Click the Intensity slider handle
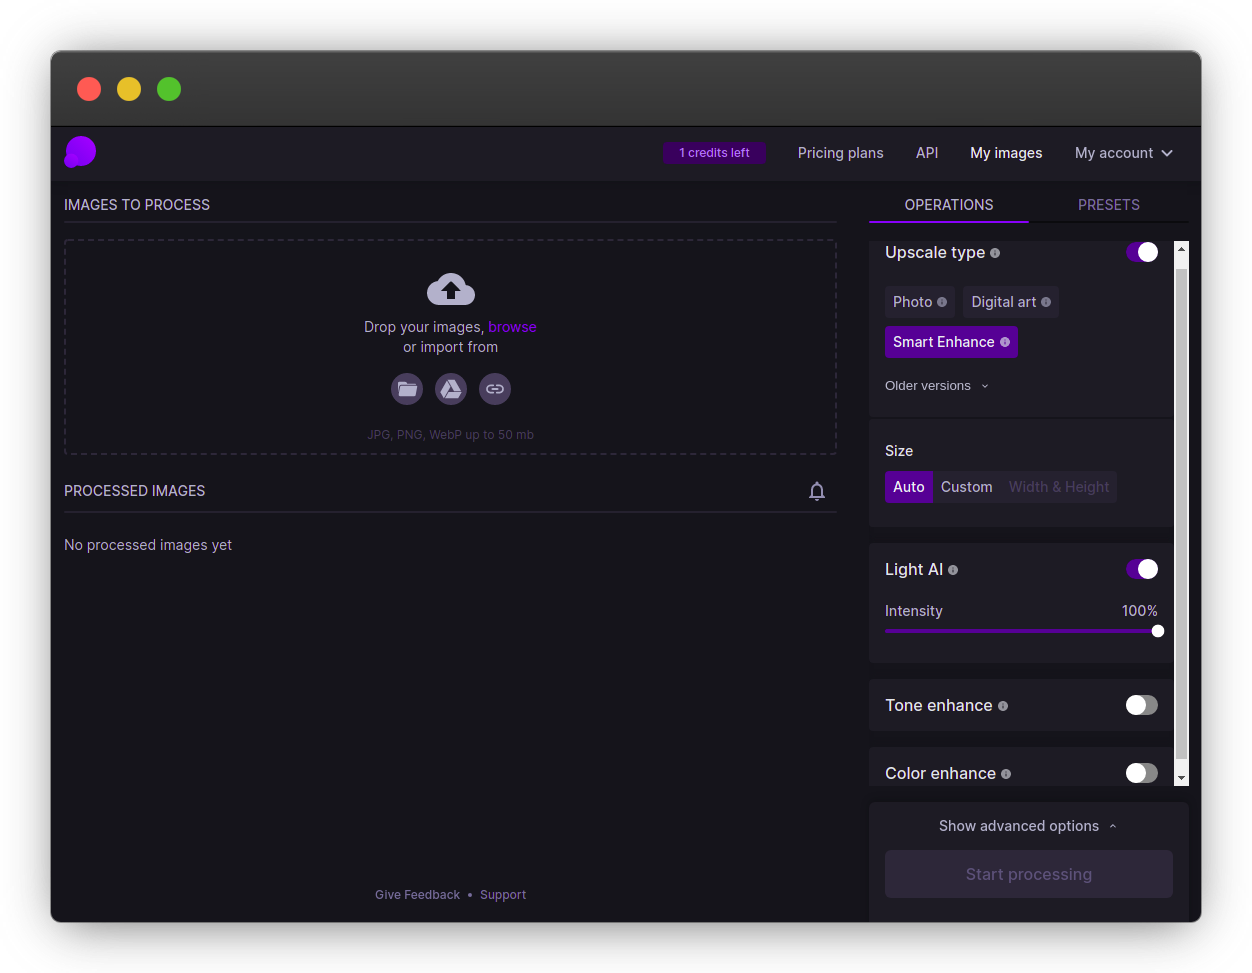Viewport: 1252px width, 973px height. 1158,631
